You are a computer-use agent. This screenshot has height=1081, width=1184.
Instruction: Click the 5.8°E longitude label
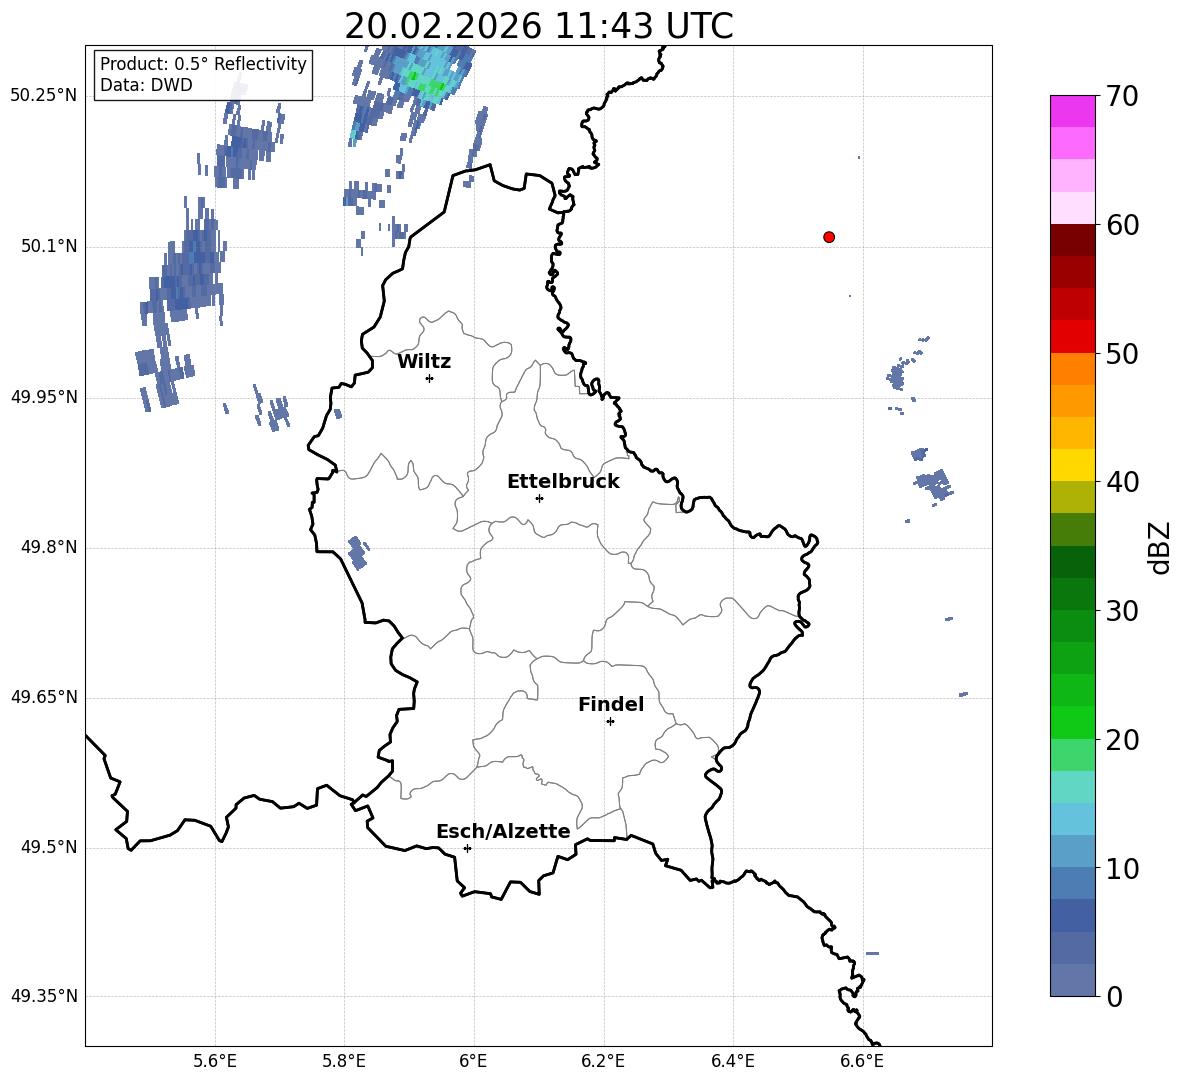tap(344, 1061)
